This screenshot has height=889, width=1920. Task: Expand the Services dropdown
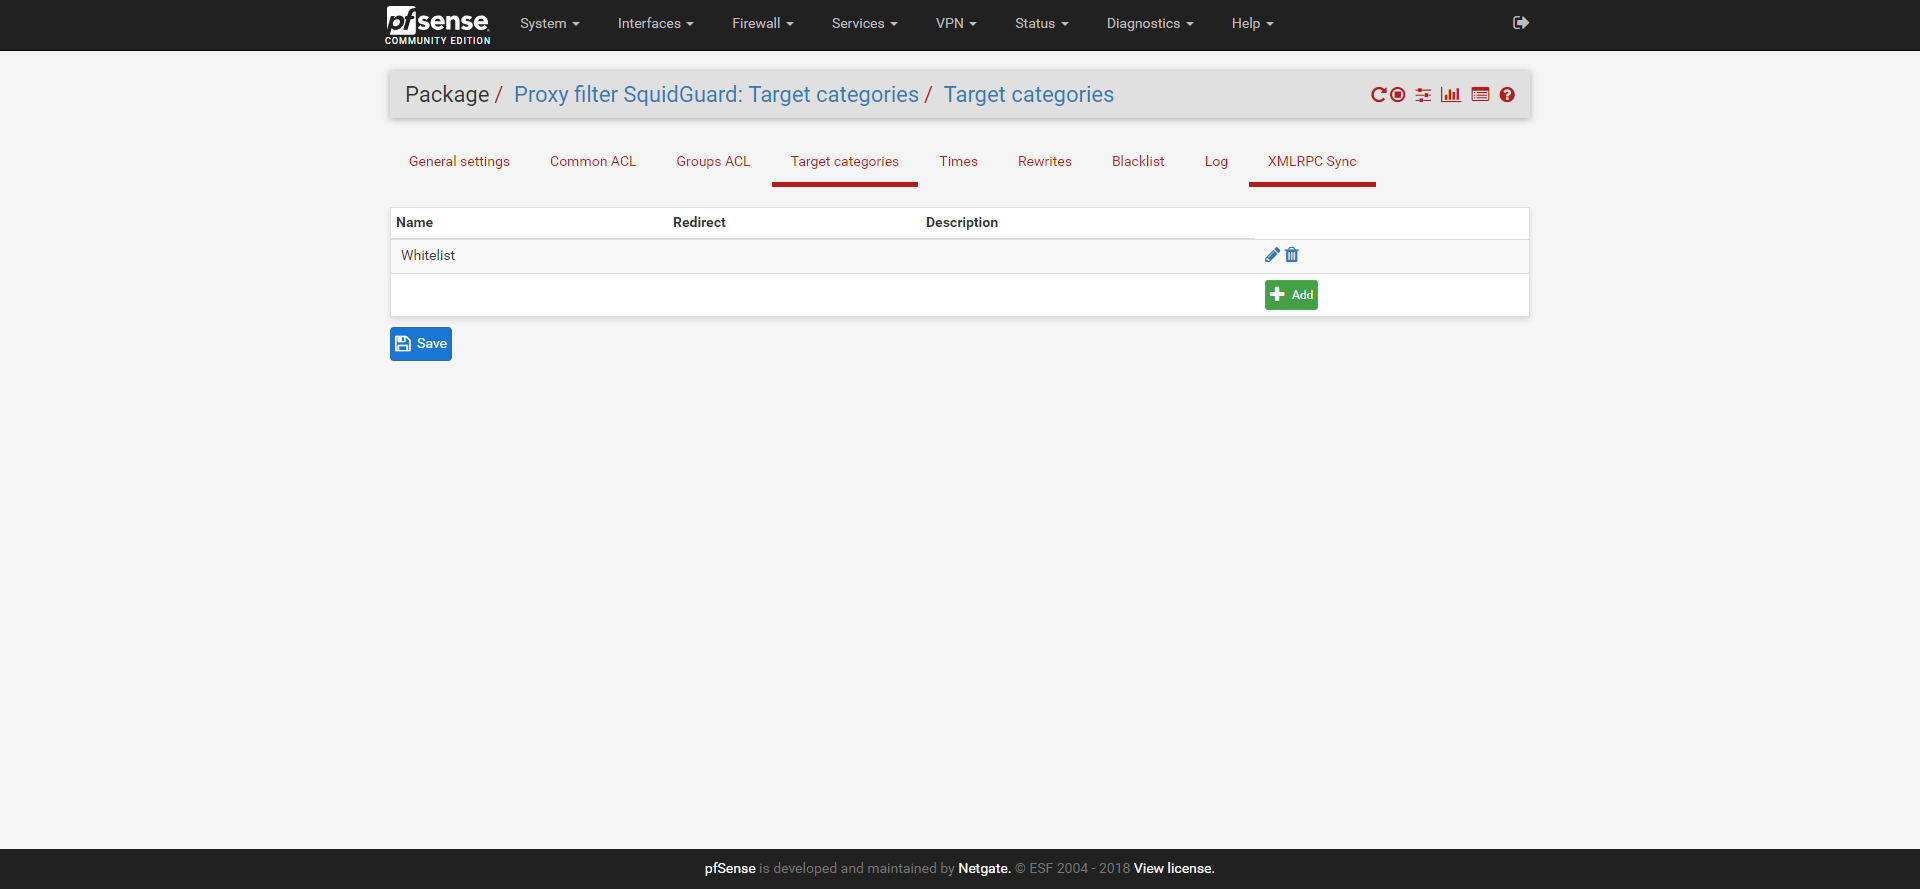864,24
